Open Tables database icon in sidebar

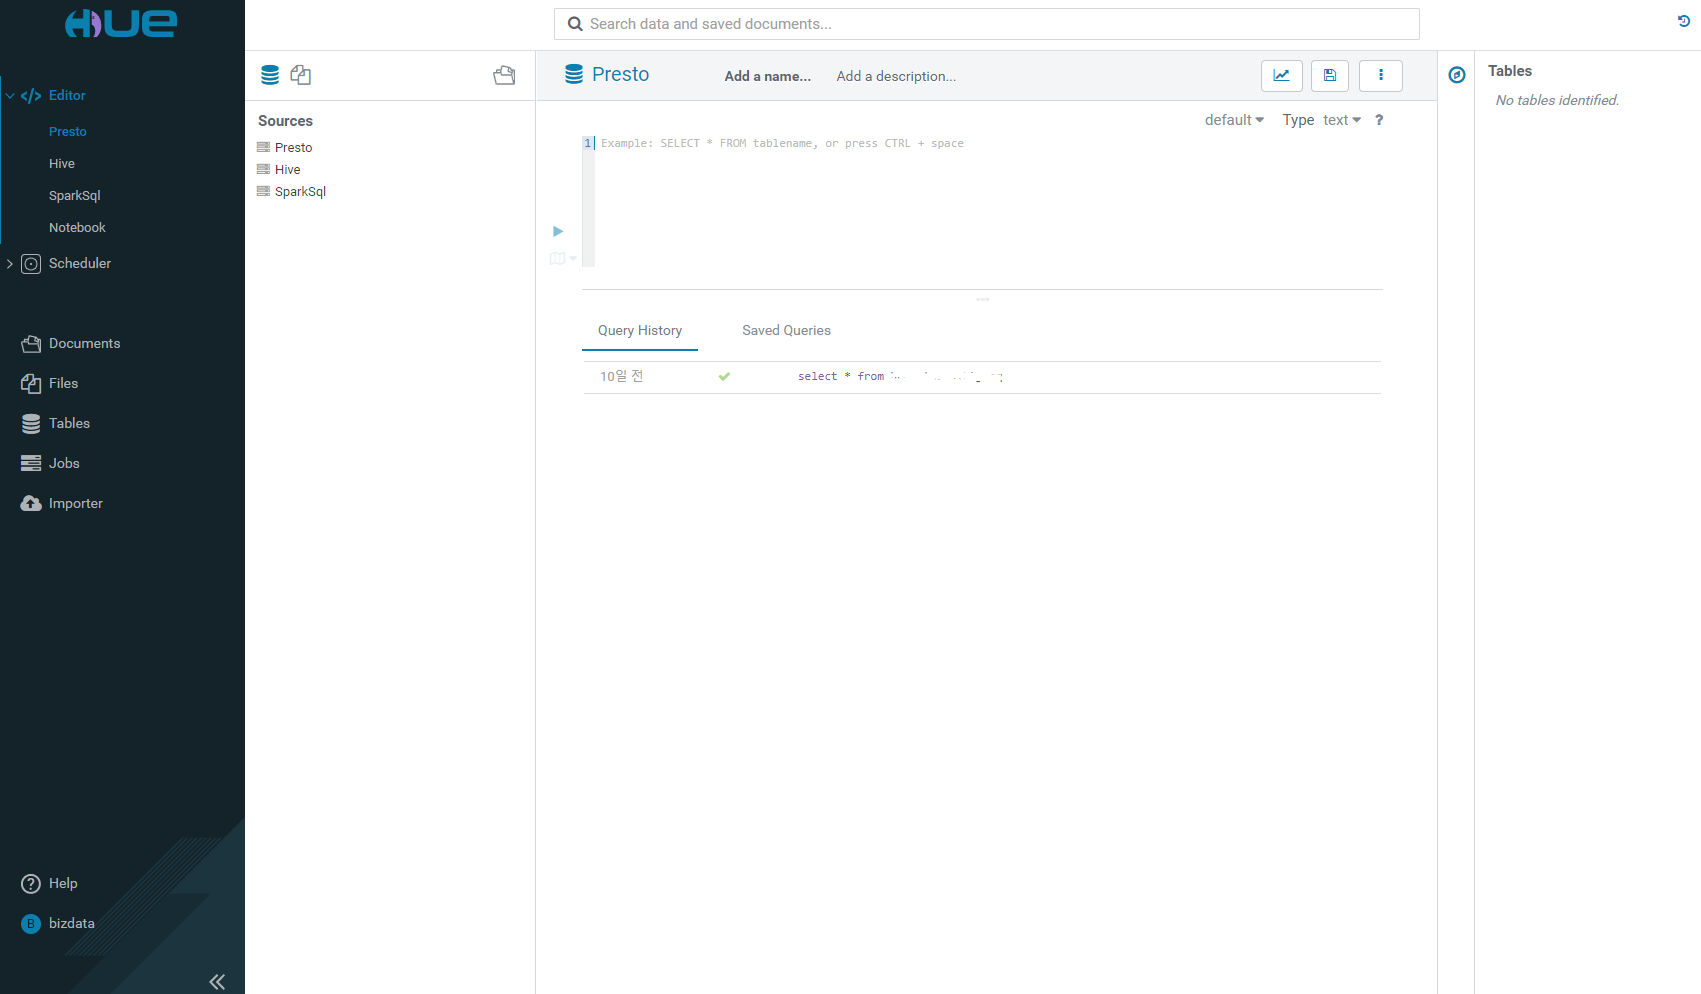[31, 423]
